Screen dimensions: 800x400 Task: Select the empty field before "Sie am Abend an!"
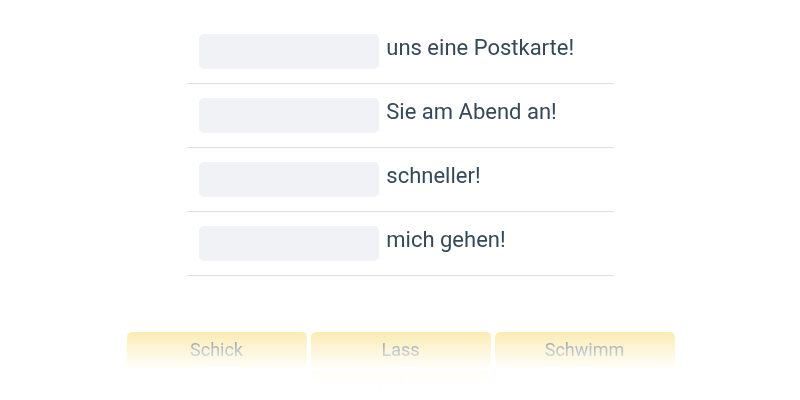(x=289, y=115)
